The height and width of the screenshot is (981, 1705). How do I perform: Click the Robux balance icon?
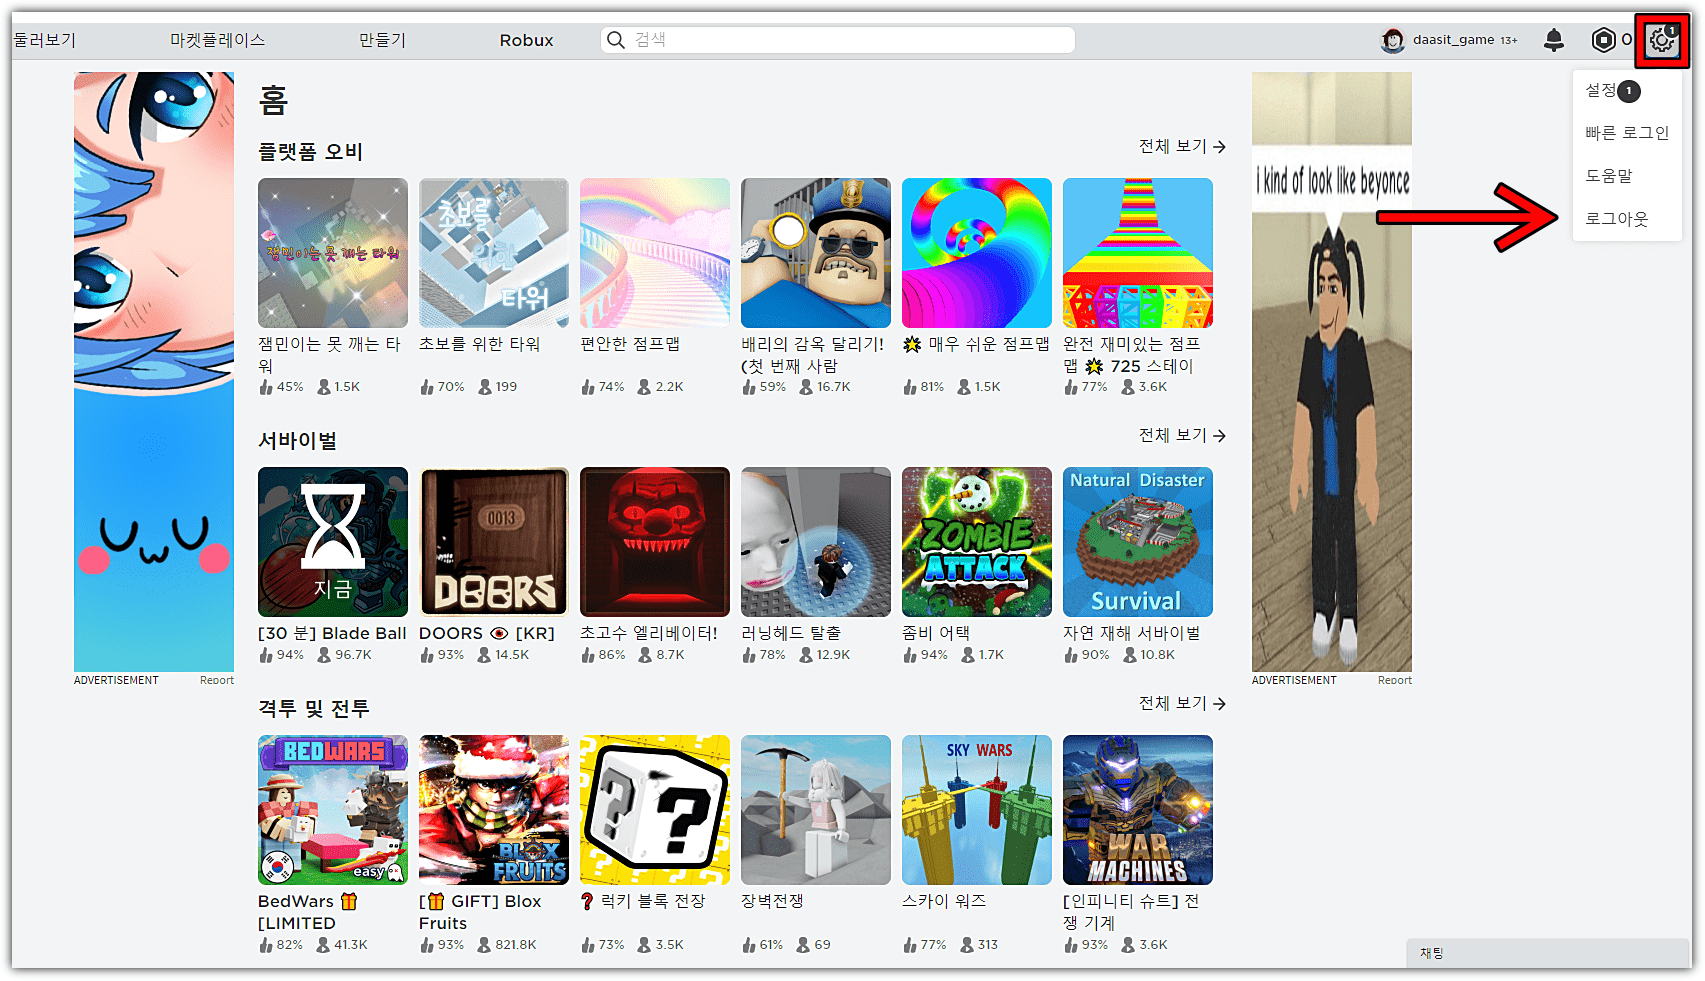1603,40
